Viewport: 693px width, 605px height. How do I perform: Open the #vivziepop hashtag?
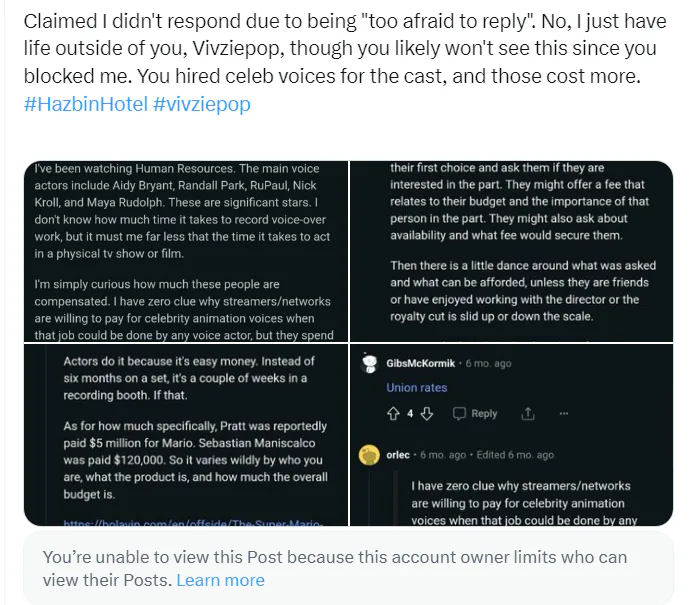click(x=201, y=104)
